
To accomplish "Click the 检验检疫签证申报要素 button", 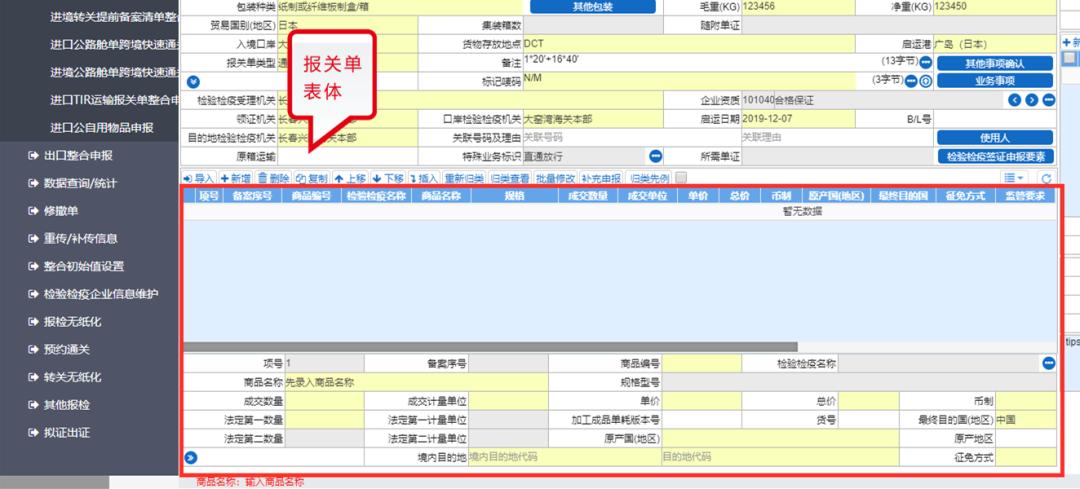I will coord(995,156).
